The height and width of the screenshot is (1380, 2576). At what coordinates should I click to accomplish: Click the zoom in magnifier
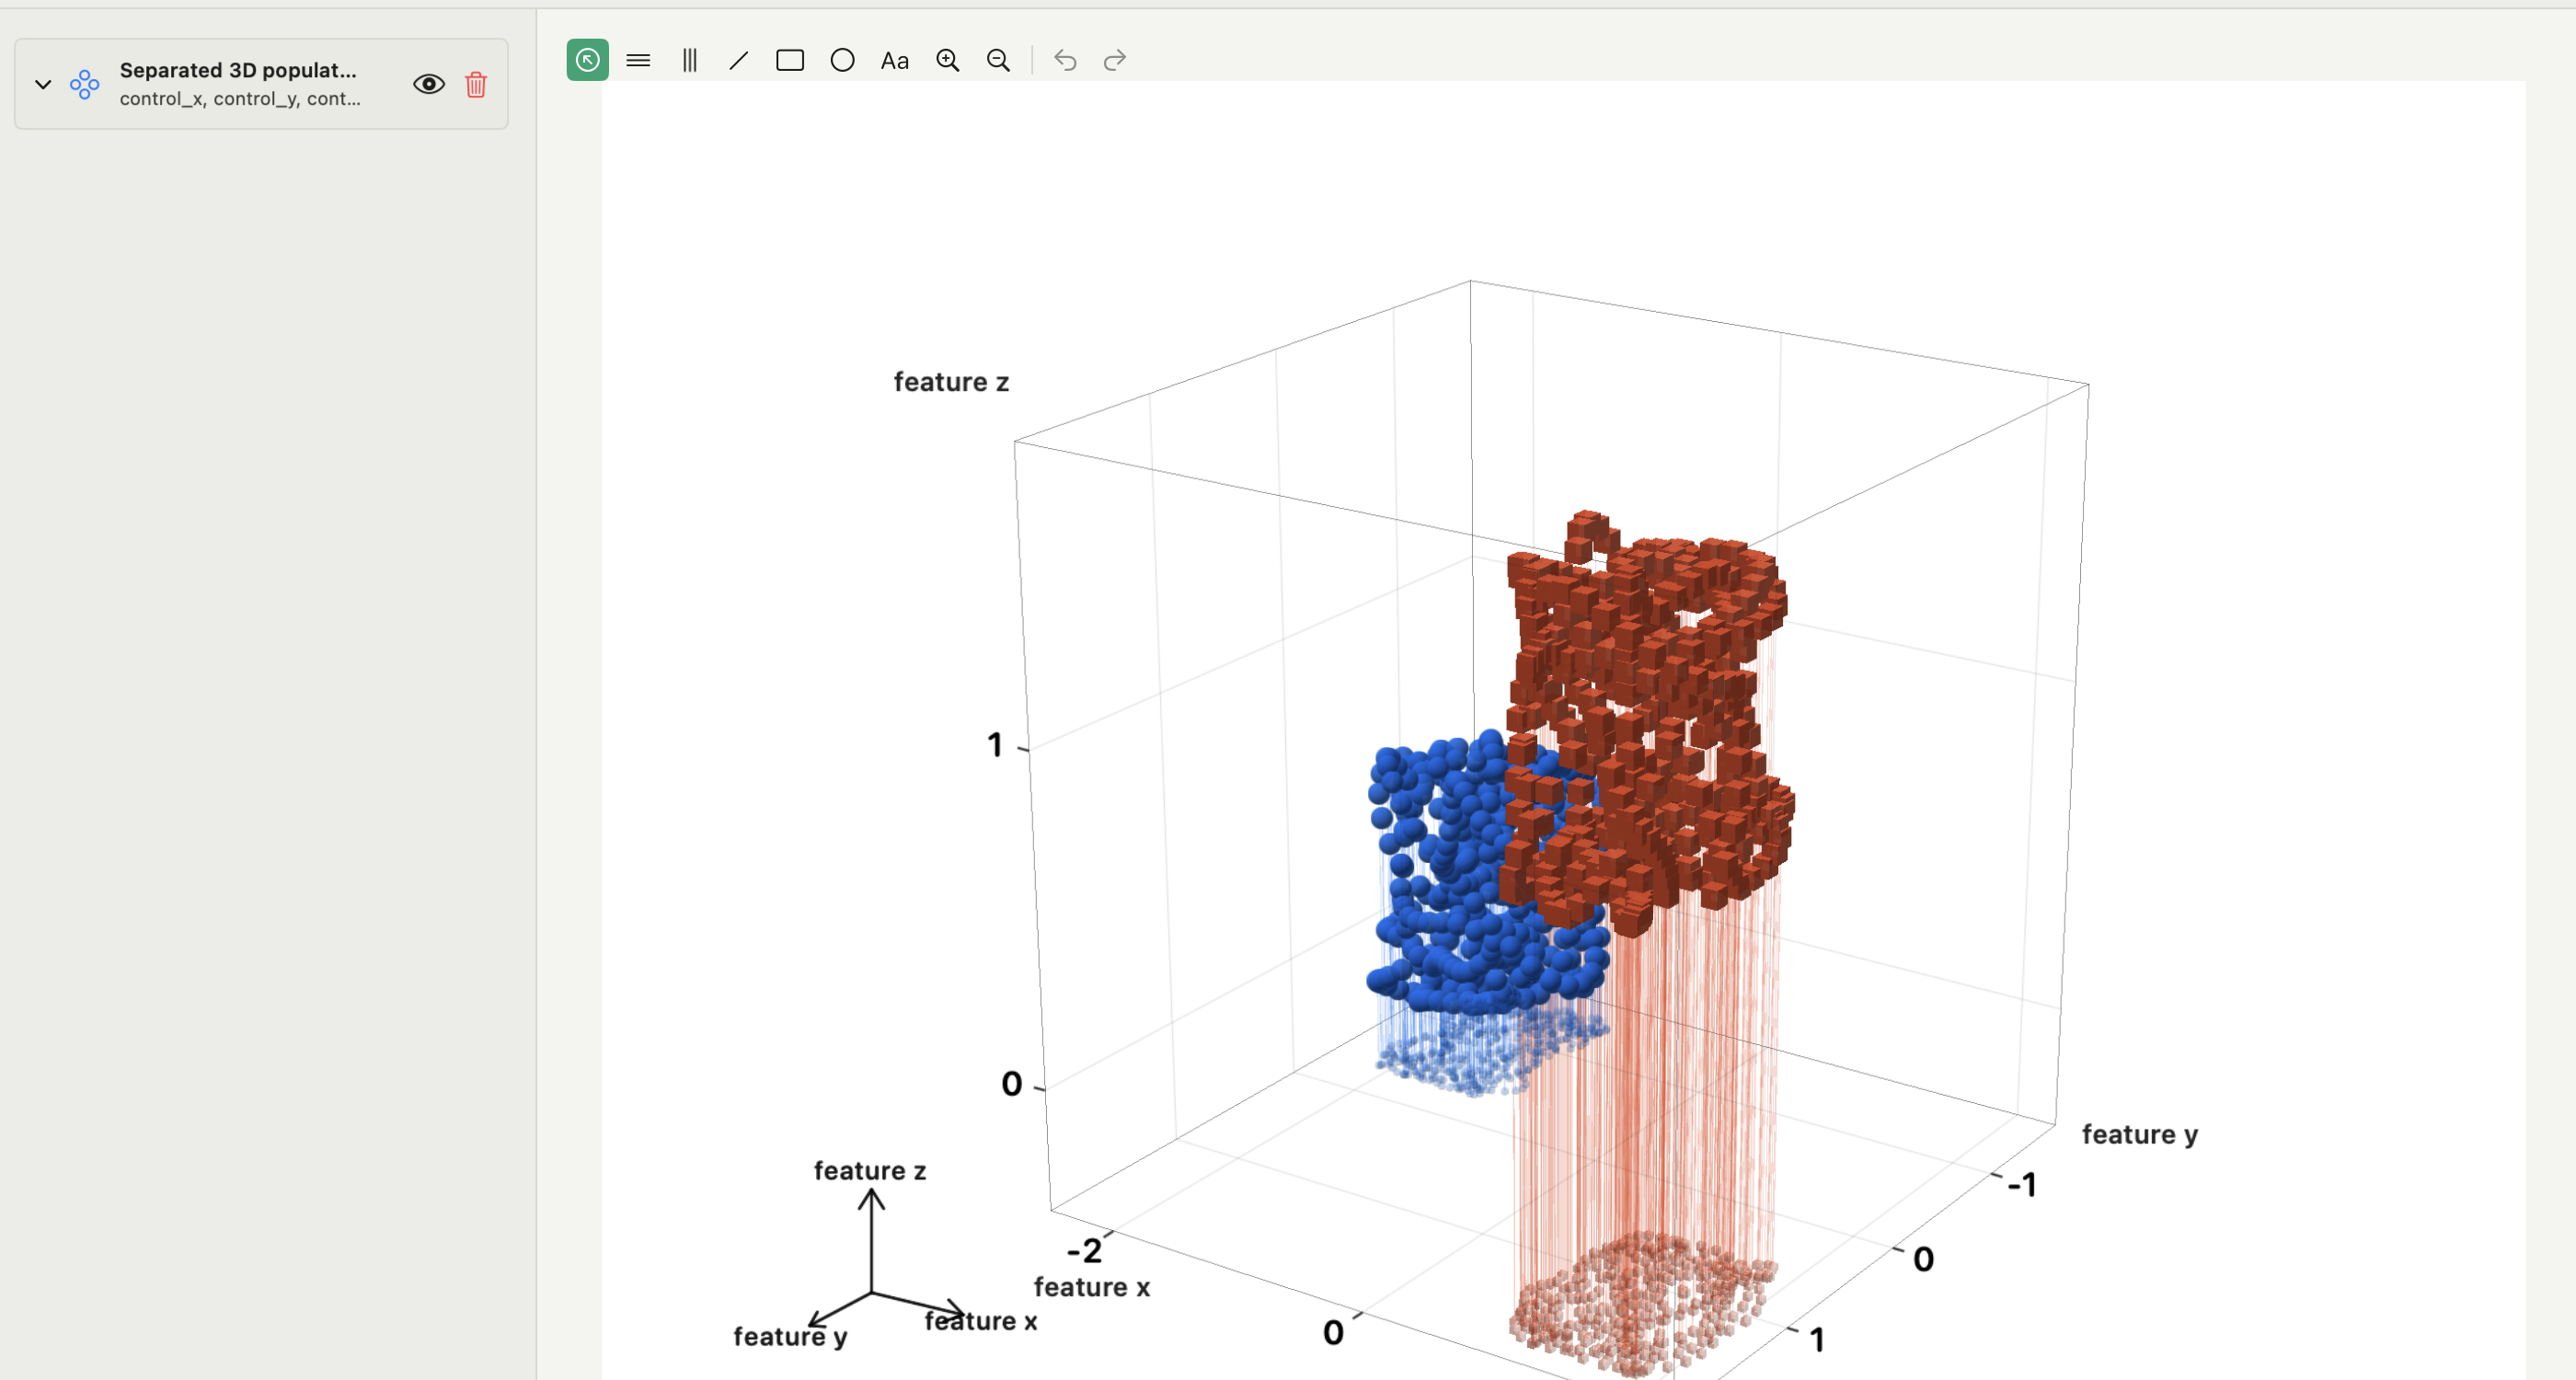(x=947, y=61)
